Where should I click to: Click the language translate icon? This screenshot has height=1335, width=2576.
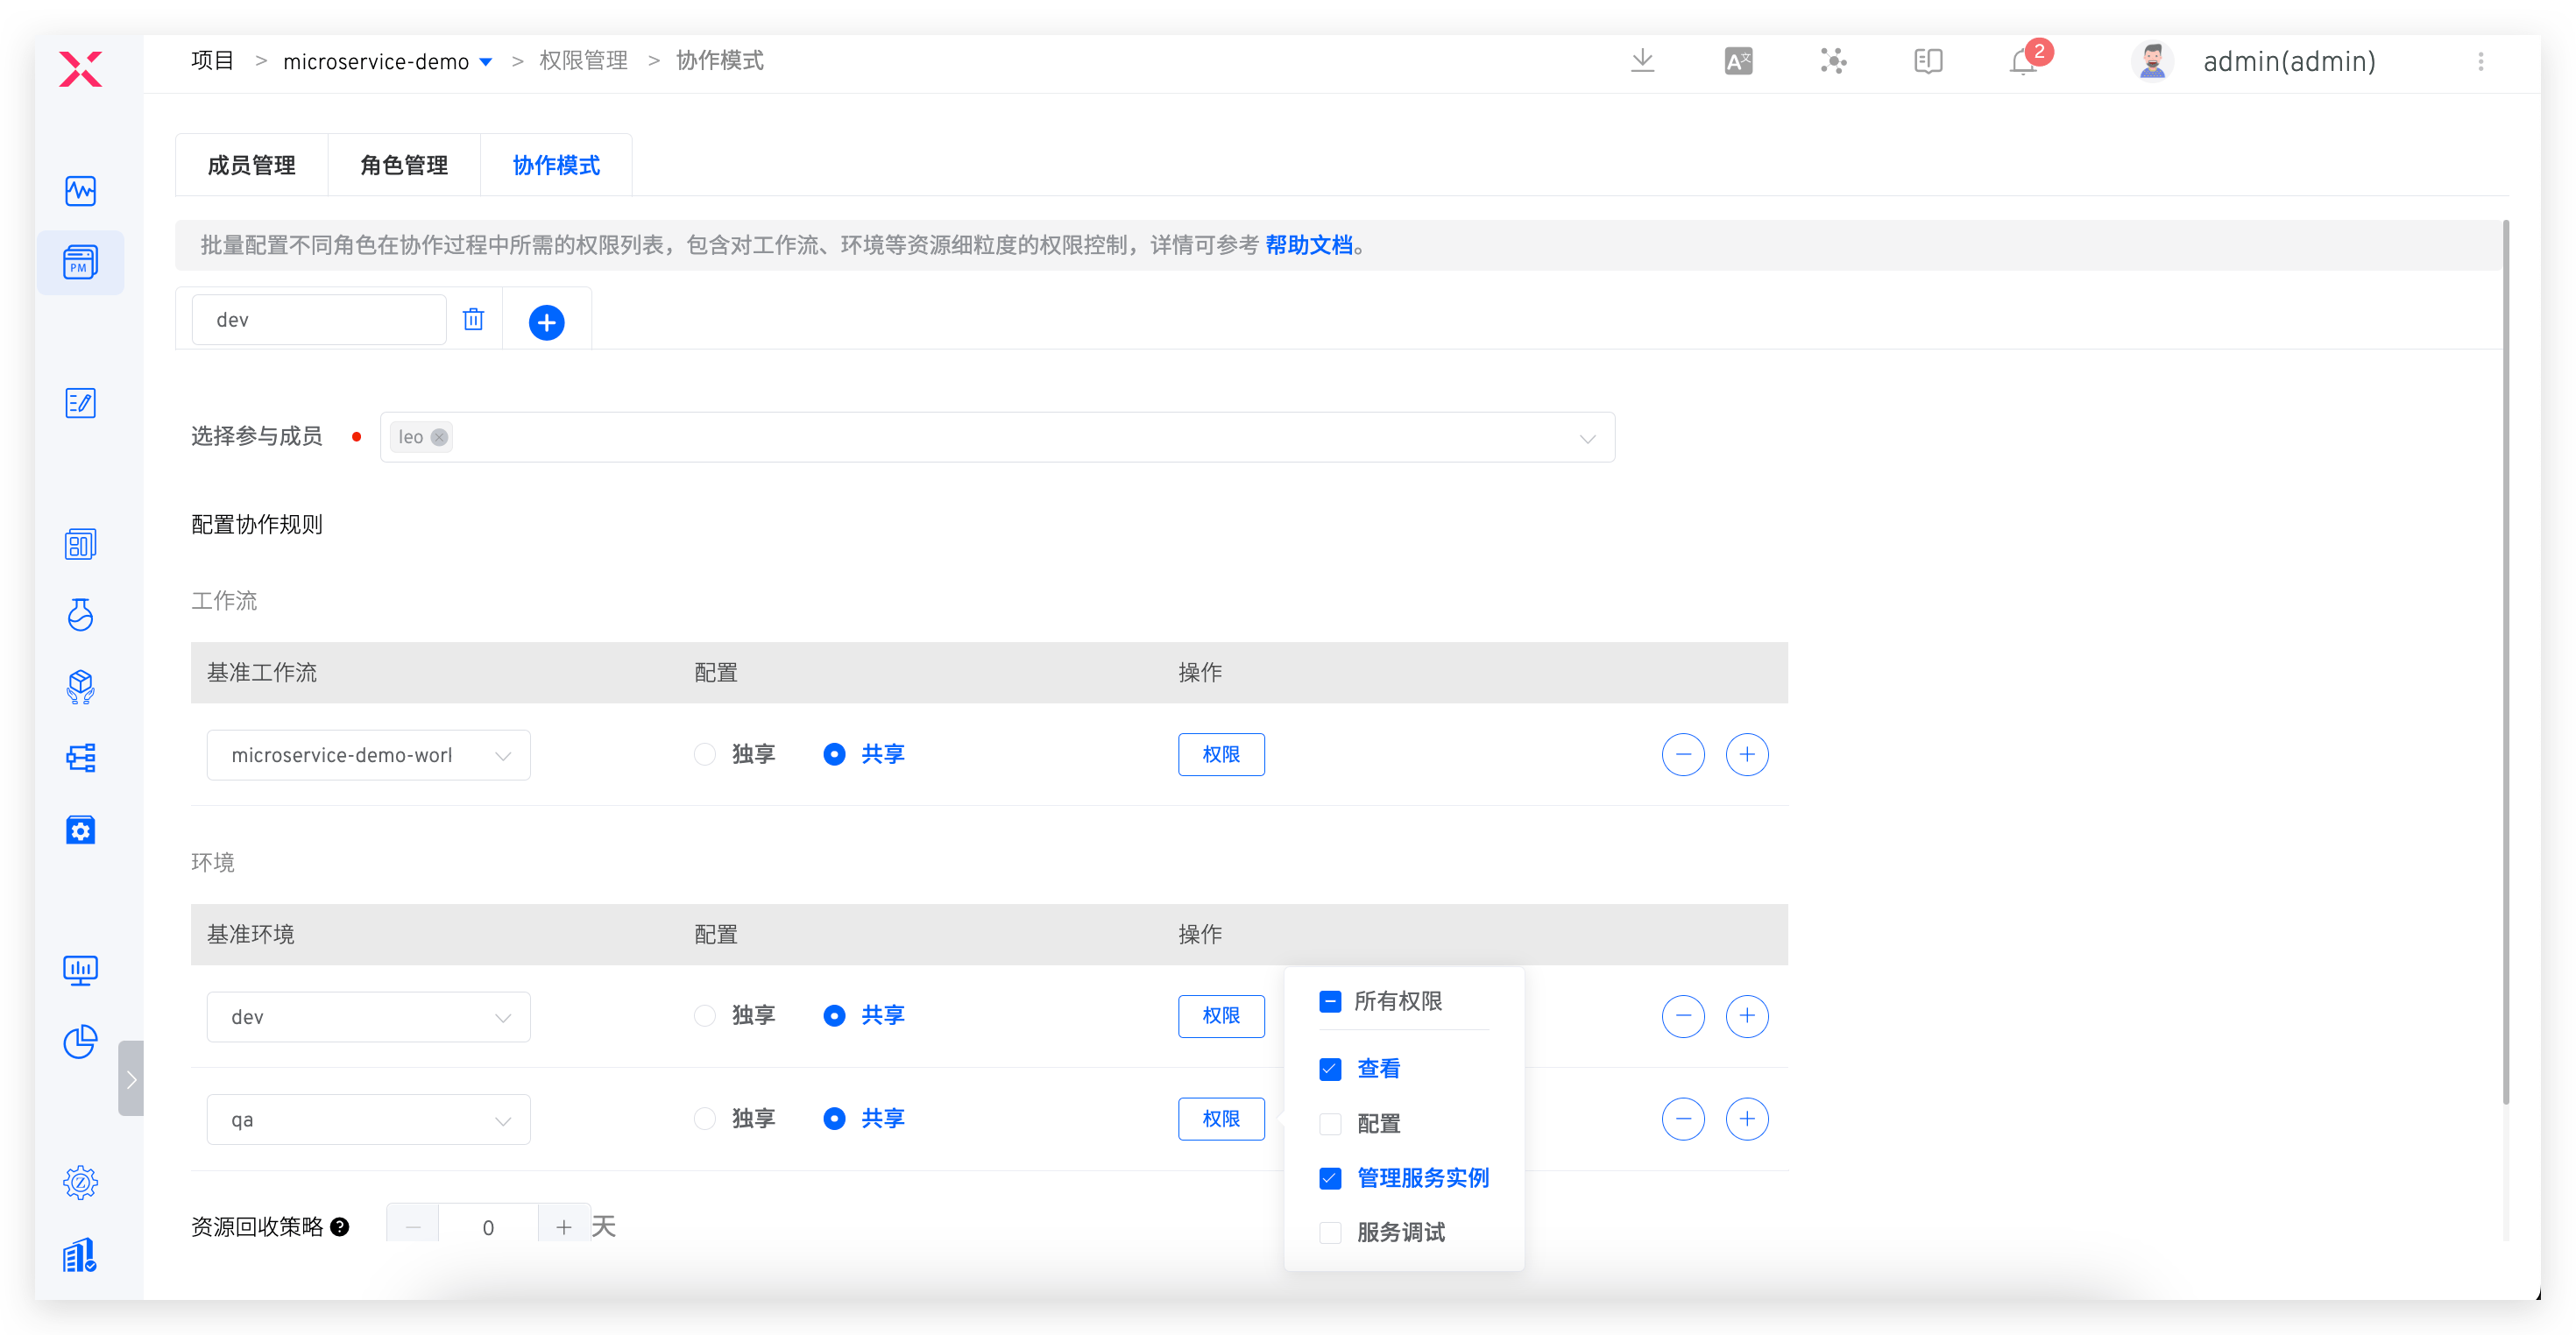click(x=1738, y=61)
